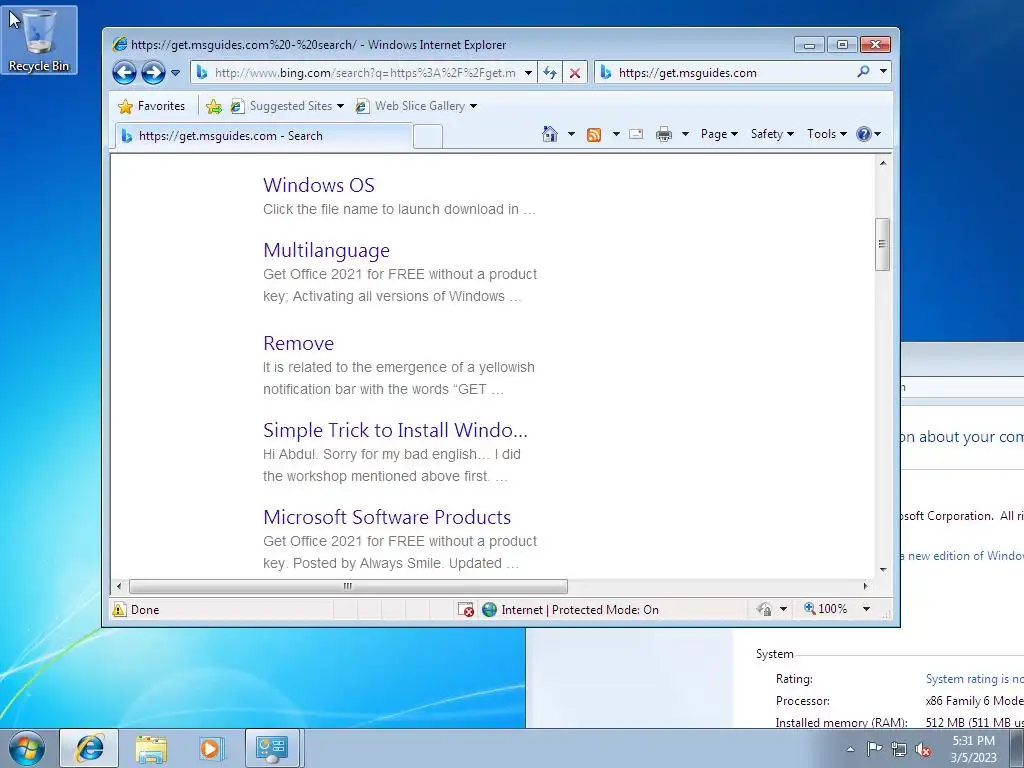This screenshot has height=768, width=1024.
Task: Click the orange RSS feeds icon
Action: pos(594,135)
